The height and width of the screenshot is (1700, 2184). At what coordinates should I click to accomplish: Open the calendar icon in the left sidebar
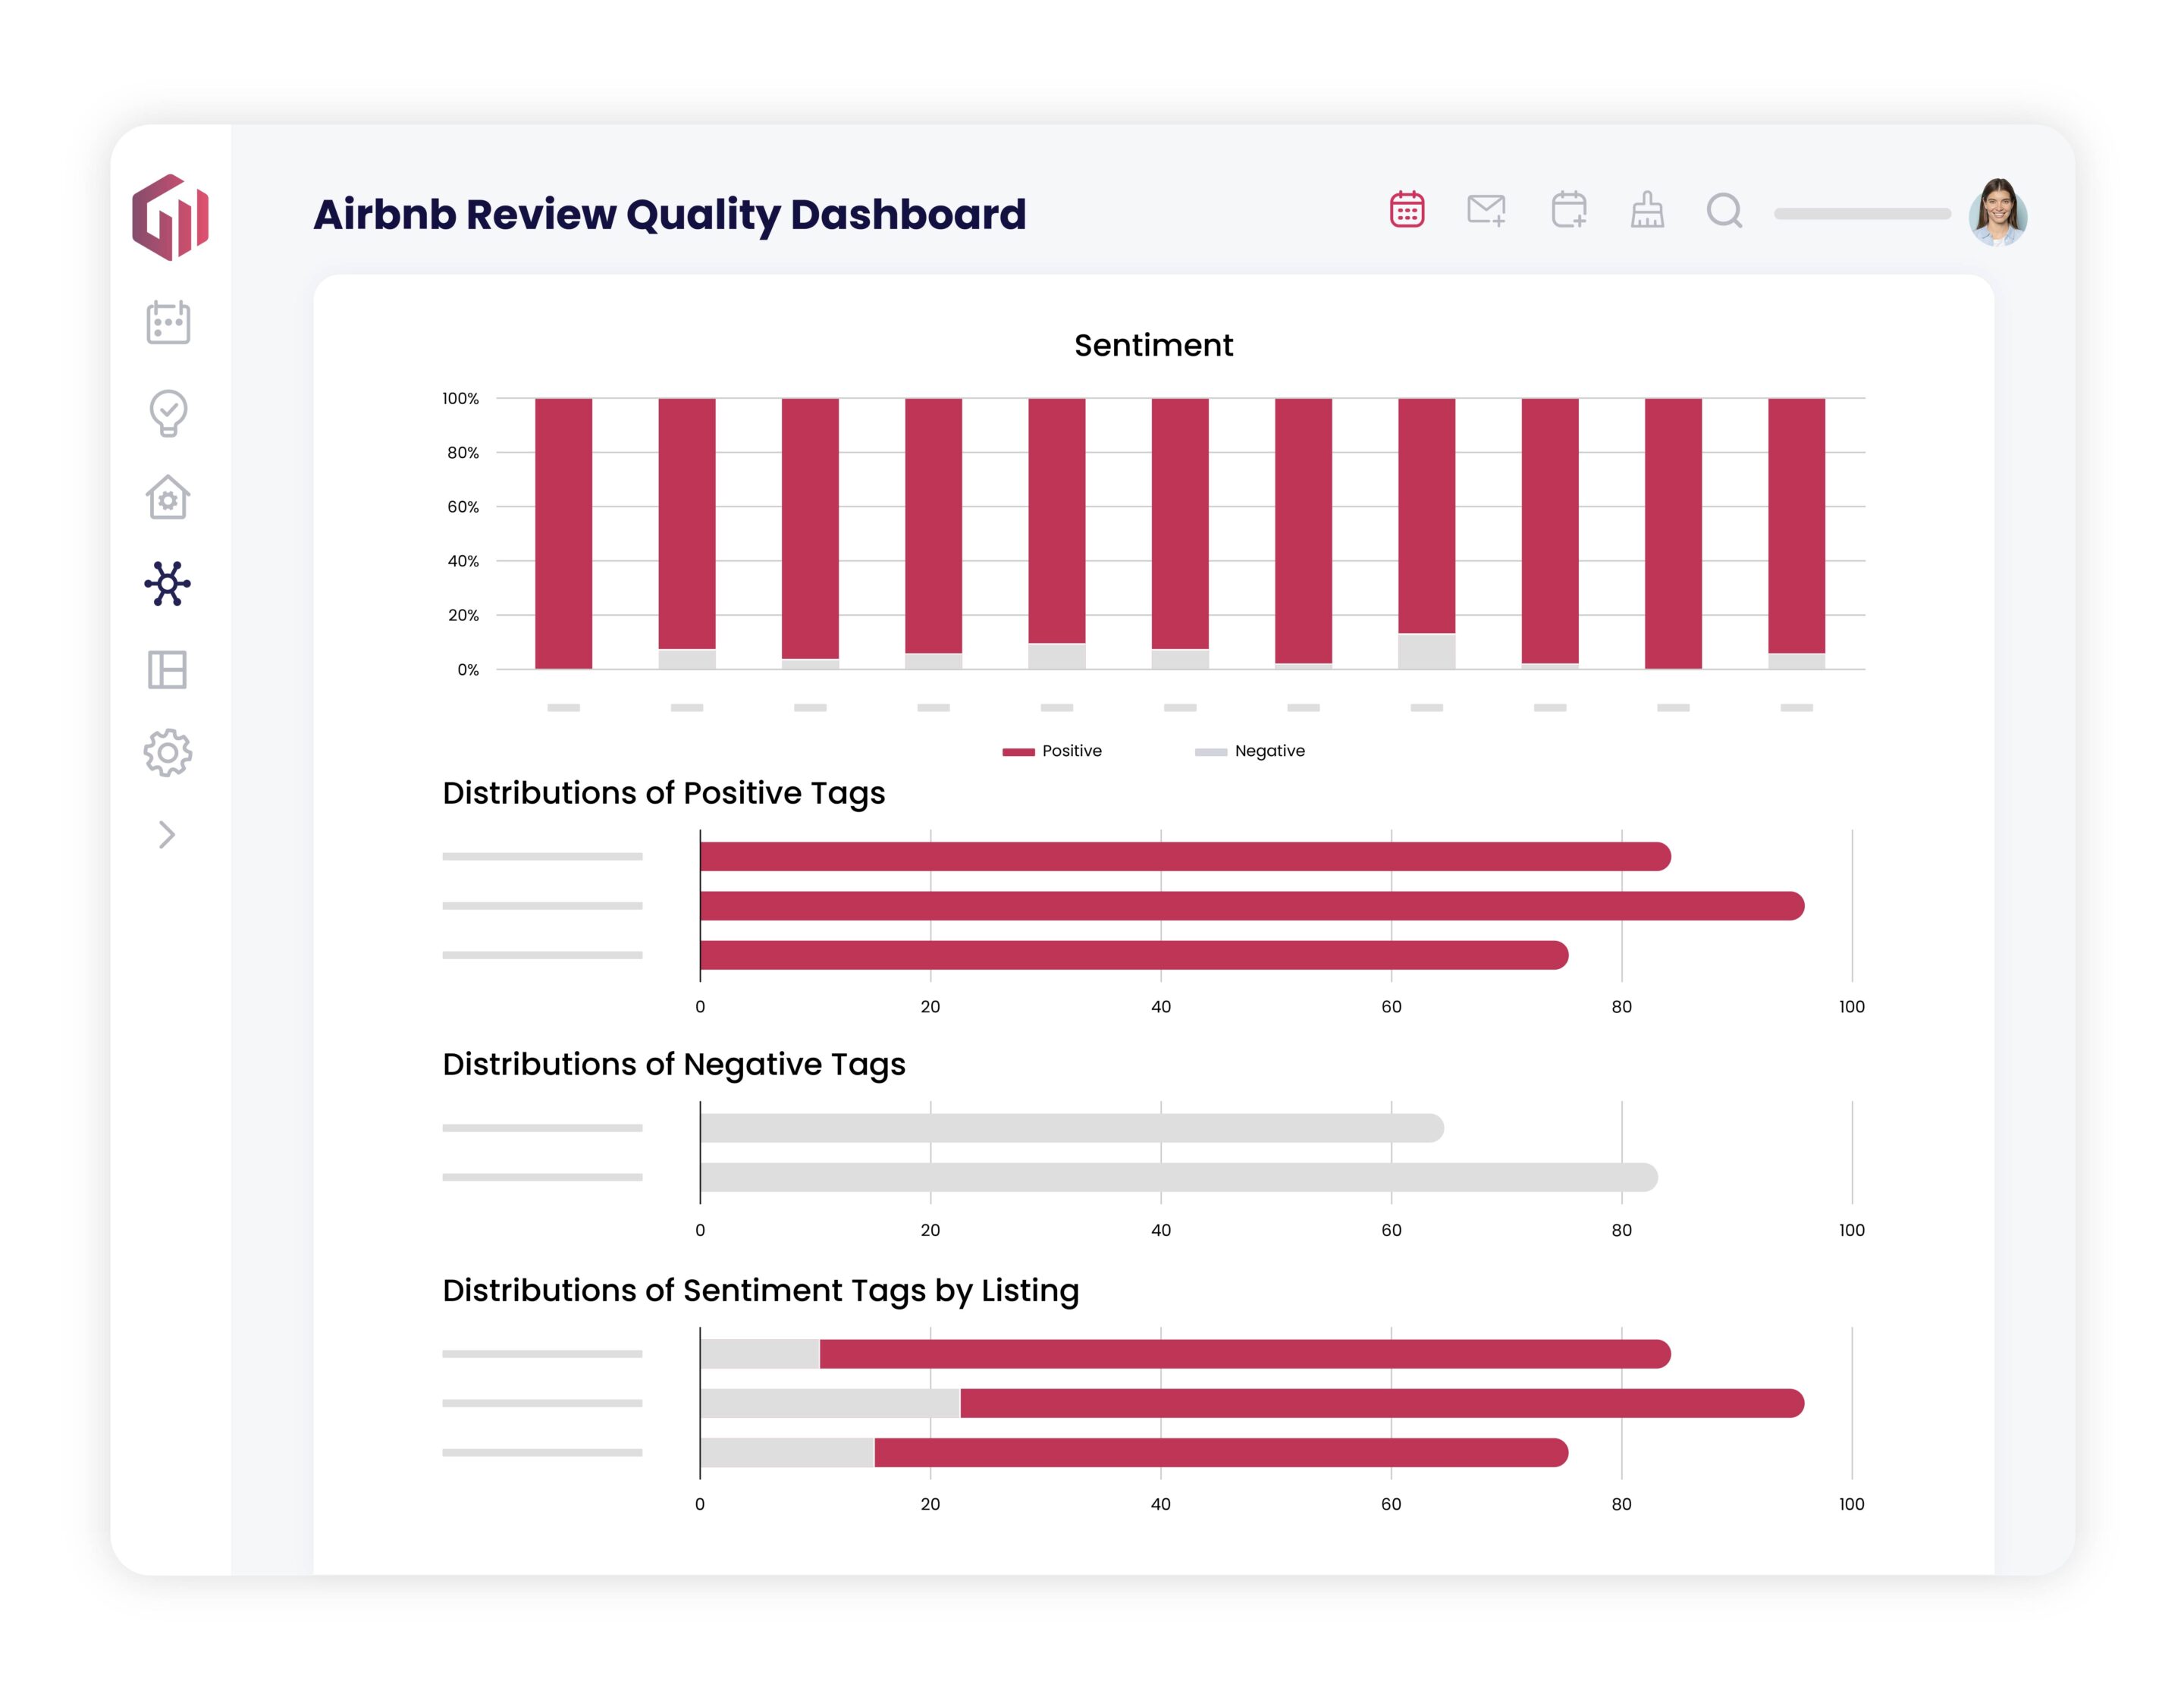pyautogui.click(x=168, y=322)
